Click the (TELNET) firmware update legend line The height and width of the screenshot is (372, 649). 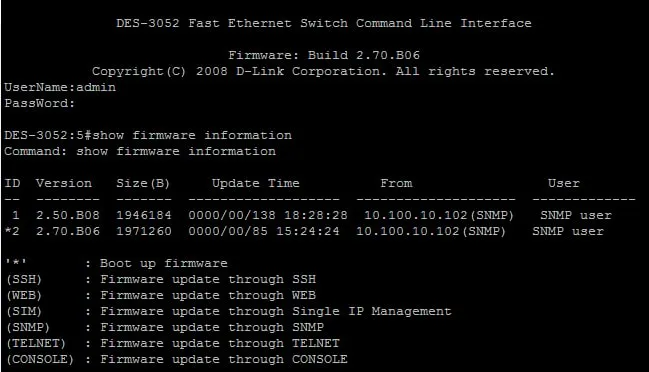172,343
